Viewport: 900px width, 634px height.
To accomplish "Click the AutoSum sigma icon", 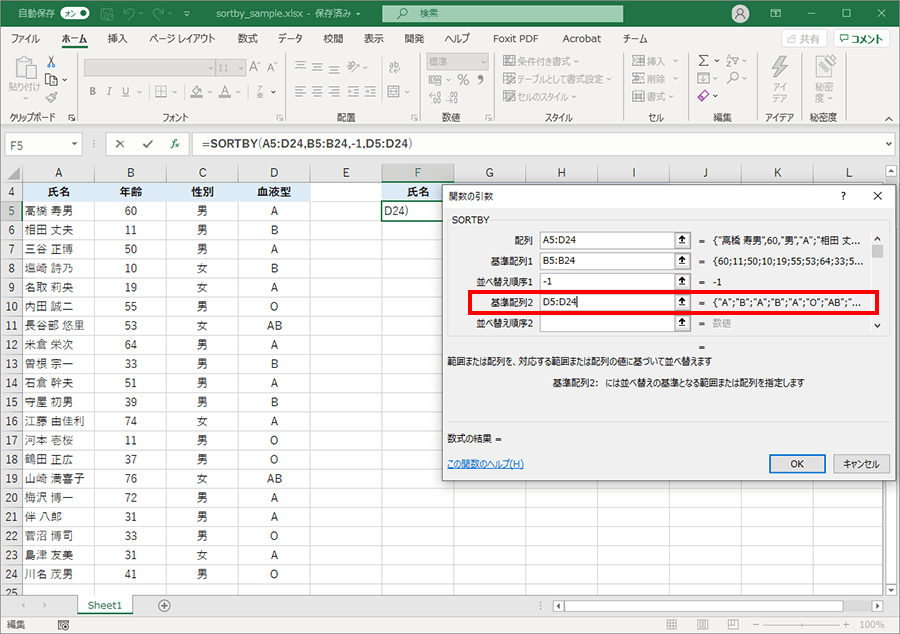I will [x=703, y=60].
